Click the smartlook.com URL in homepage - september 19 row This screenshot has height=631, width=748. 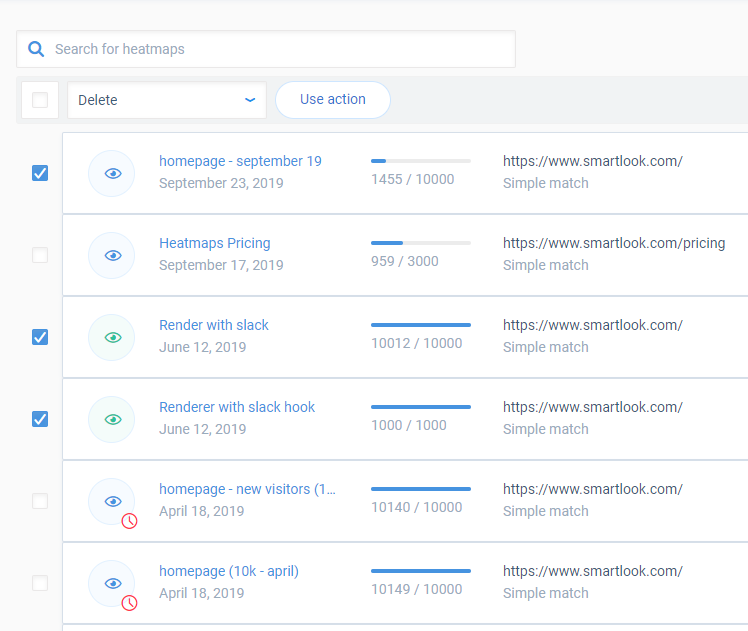pyautogui.click(x=593, y=161)
